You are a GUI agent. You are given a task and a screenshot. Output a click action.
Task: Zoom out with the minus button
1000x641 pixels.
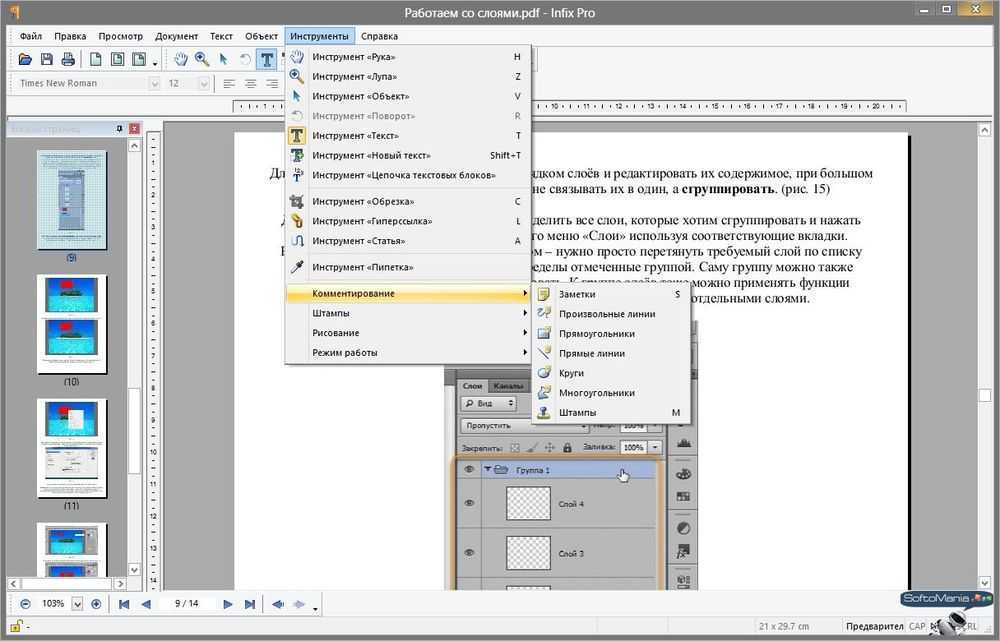(25, 604)
